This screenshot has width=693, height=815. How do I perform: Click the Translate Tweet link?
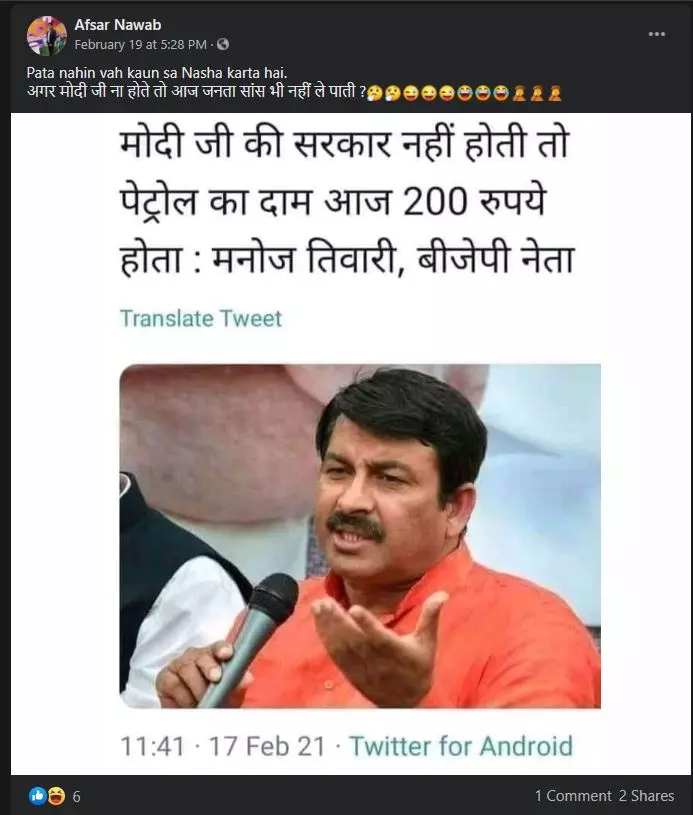point(201,318)
